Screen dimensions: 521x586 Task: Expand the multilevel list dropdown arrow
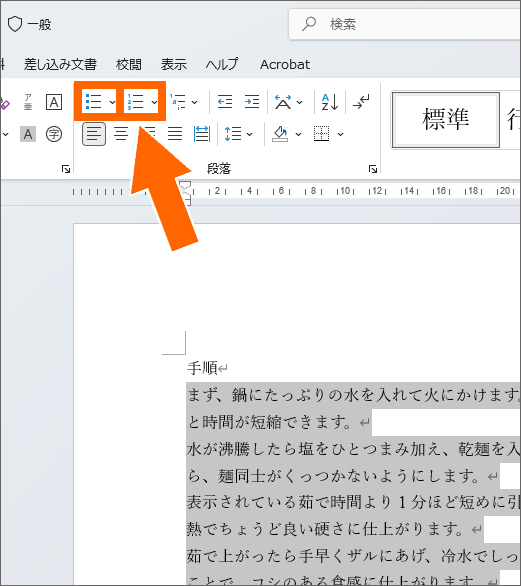pos(194,102)
